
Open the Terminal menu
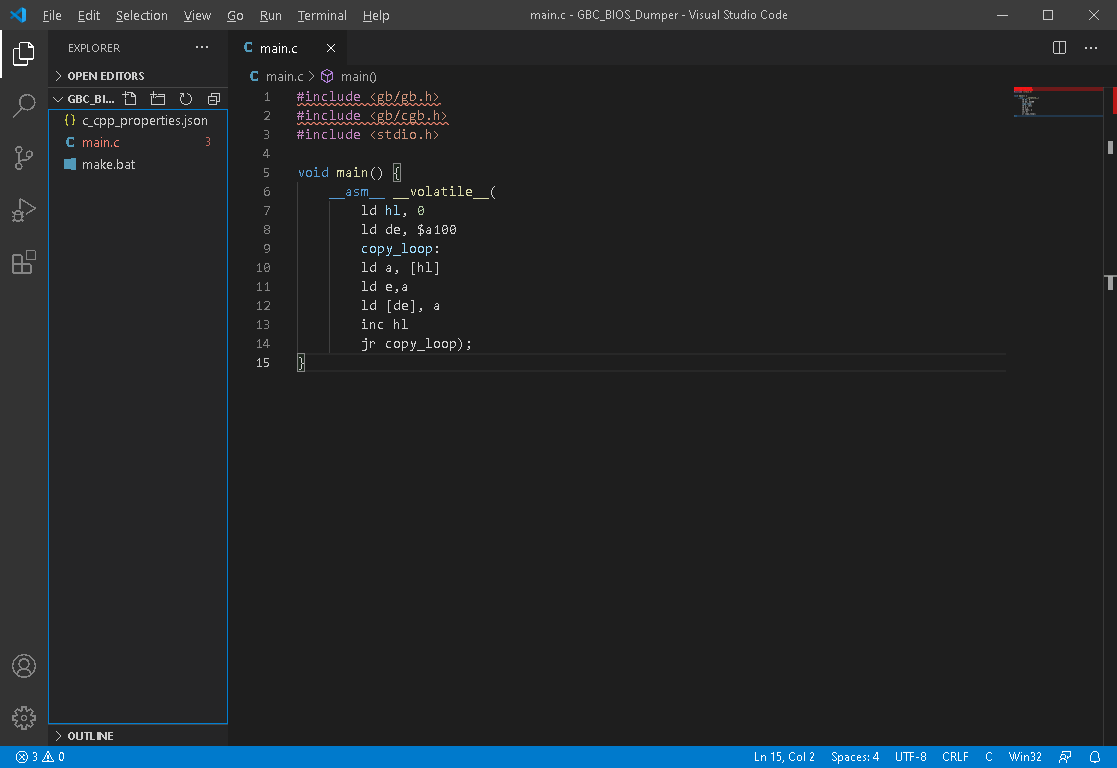(x=322, y=15)
